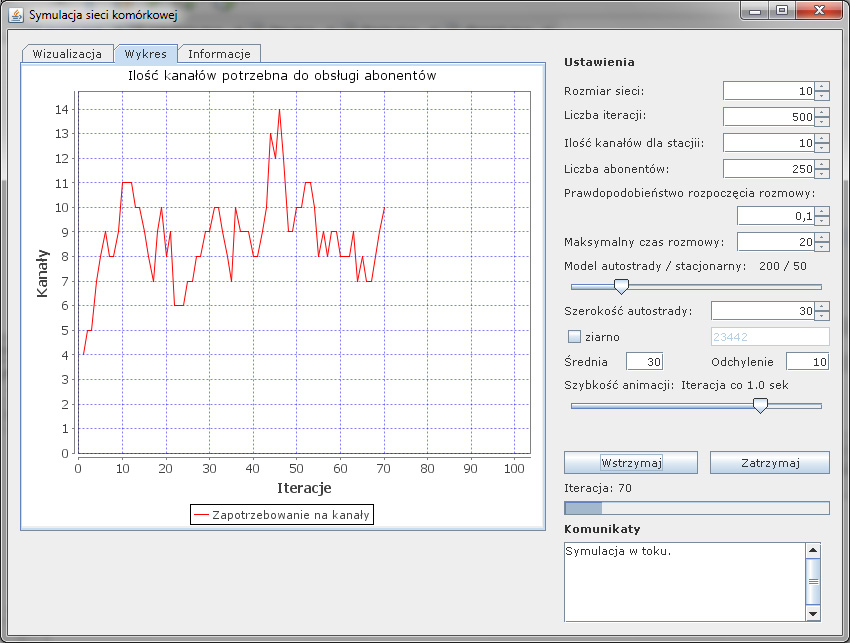Click the Zatrzymaj button
This screenshot has width=850, height=643.
point(769,463)
